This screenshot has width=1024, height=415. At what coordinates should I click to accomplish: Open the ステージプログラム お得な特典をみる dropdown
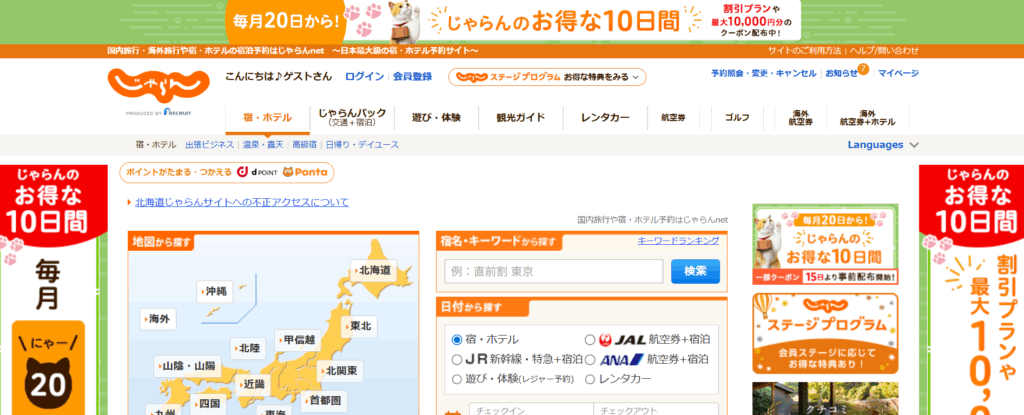coord(547,77)
